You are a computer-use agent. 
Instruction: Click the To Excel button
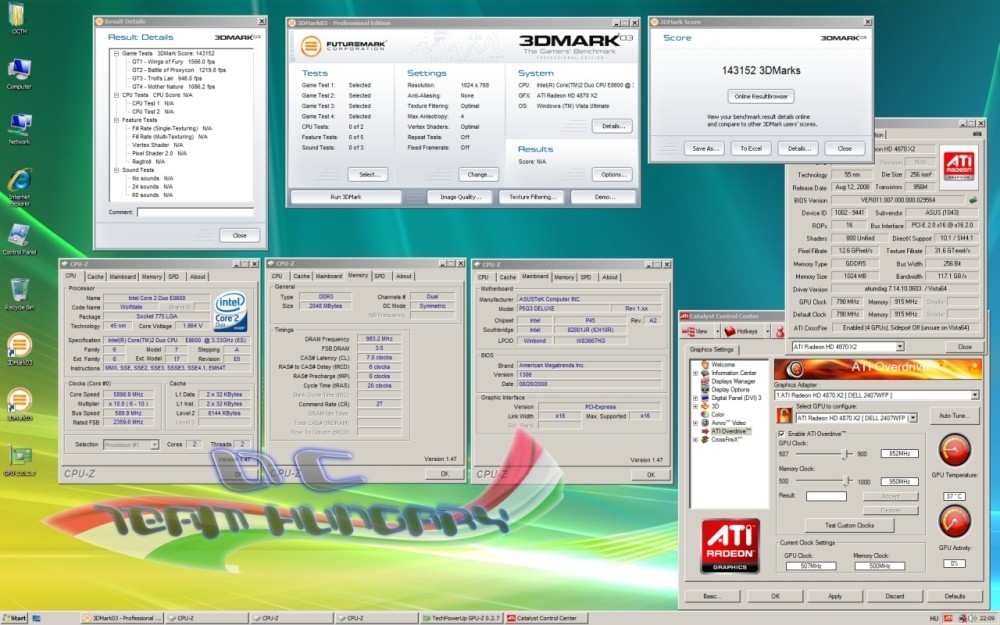click(751, 148)
